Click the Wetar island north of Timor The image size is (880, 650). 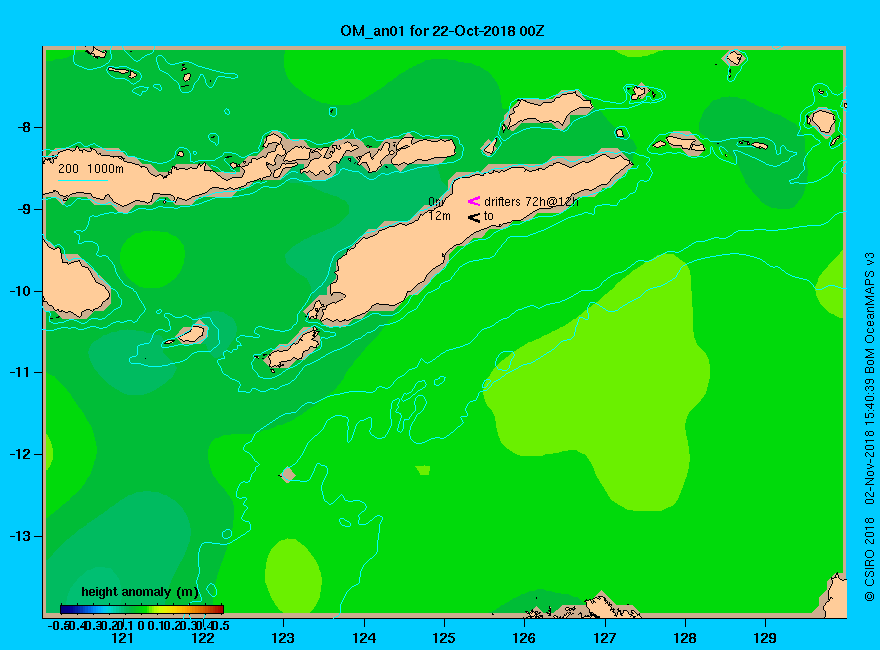tap(547, 109)
